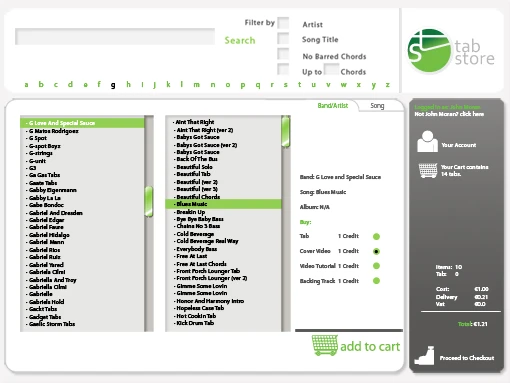The width and height of the screenshot is (510, 383).
Task: Filter by letter w
Action: (x=344, y=85)
